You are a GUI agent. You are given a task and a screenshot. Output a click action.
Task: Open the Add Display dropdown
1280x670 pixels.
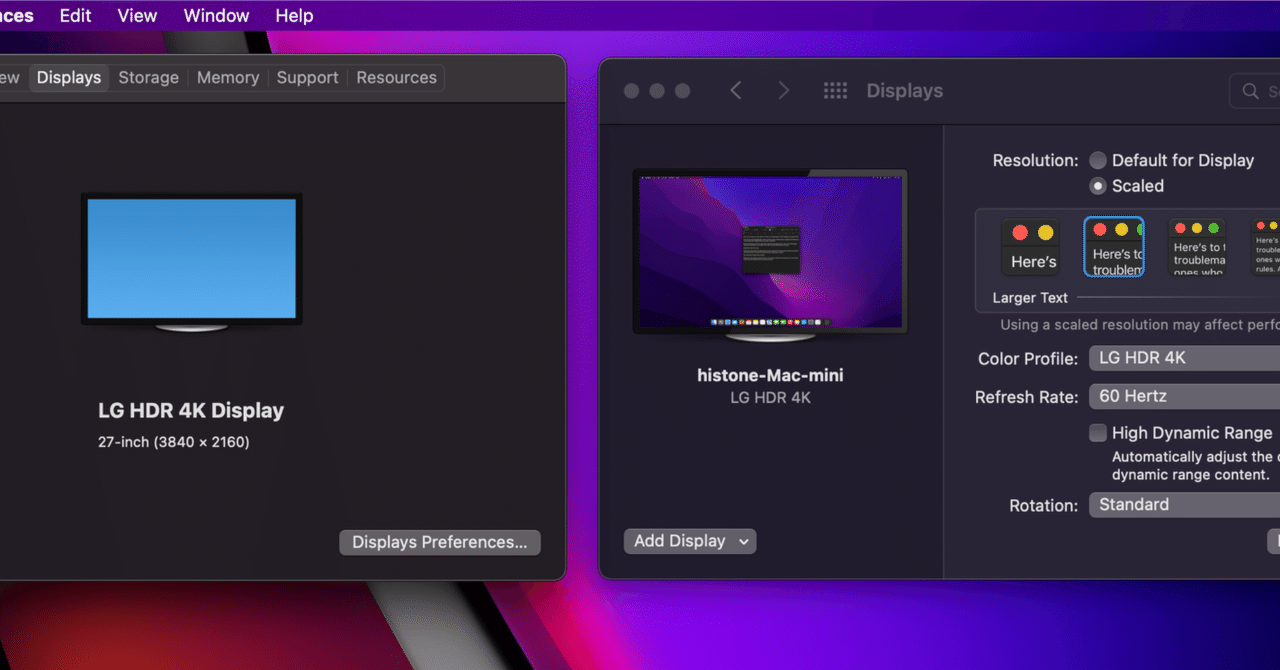[x=690, y=541]
